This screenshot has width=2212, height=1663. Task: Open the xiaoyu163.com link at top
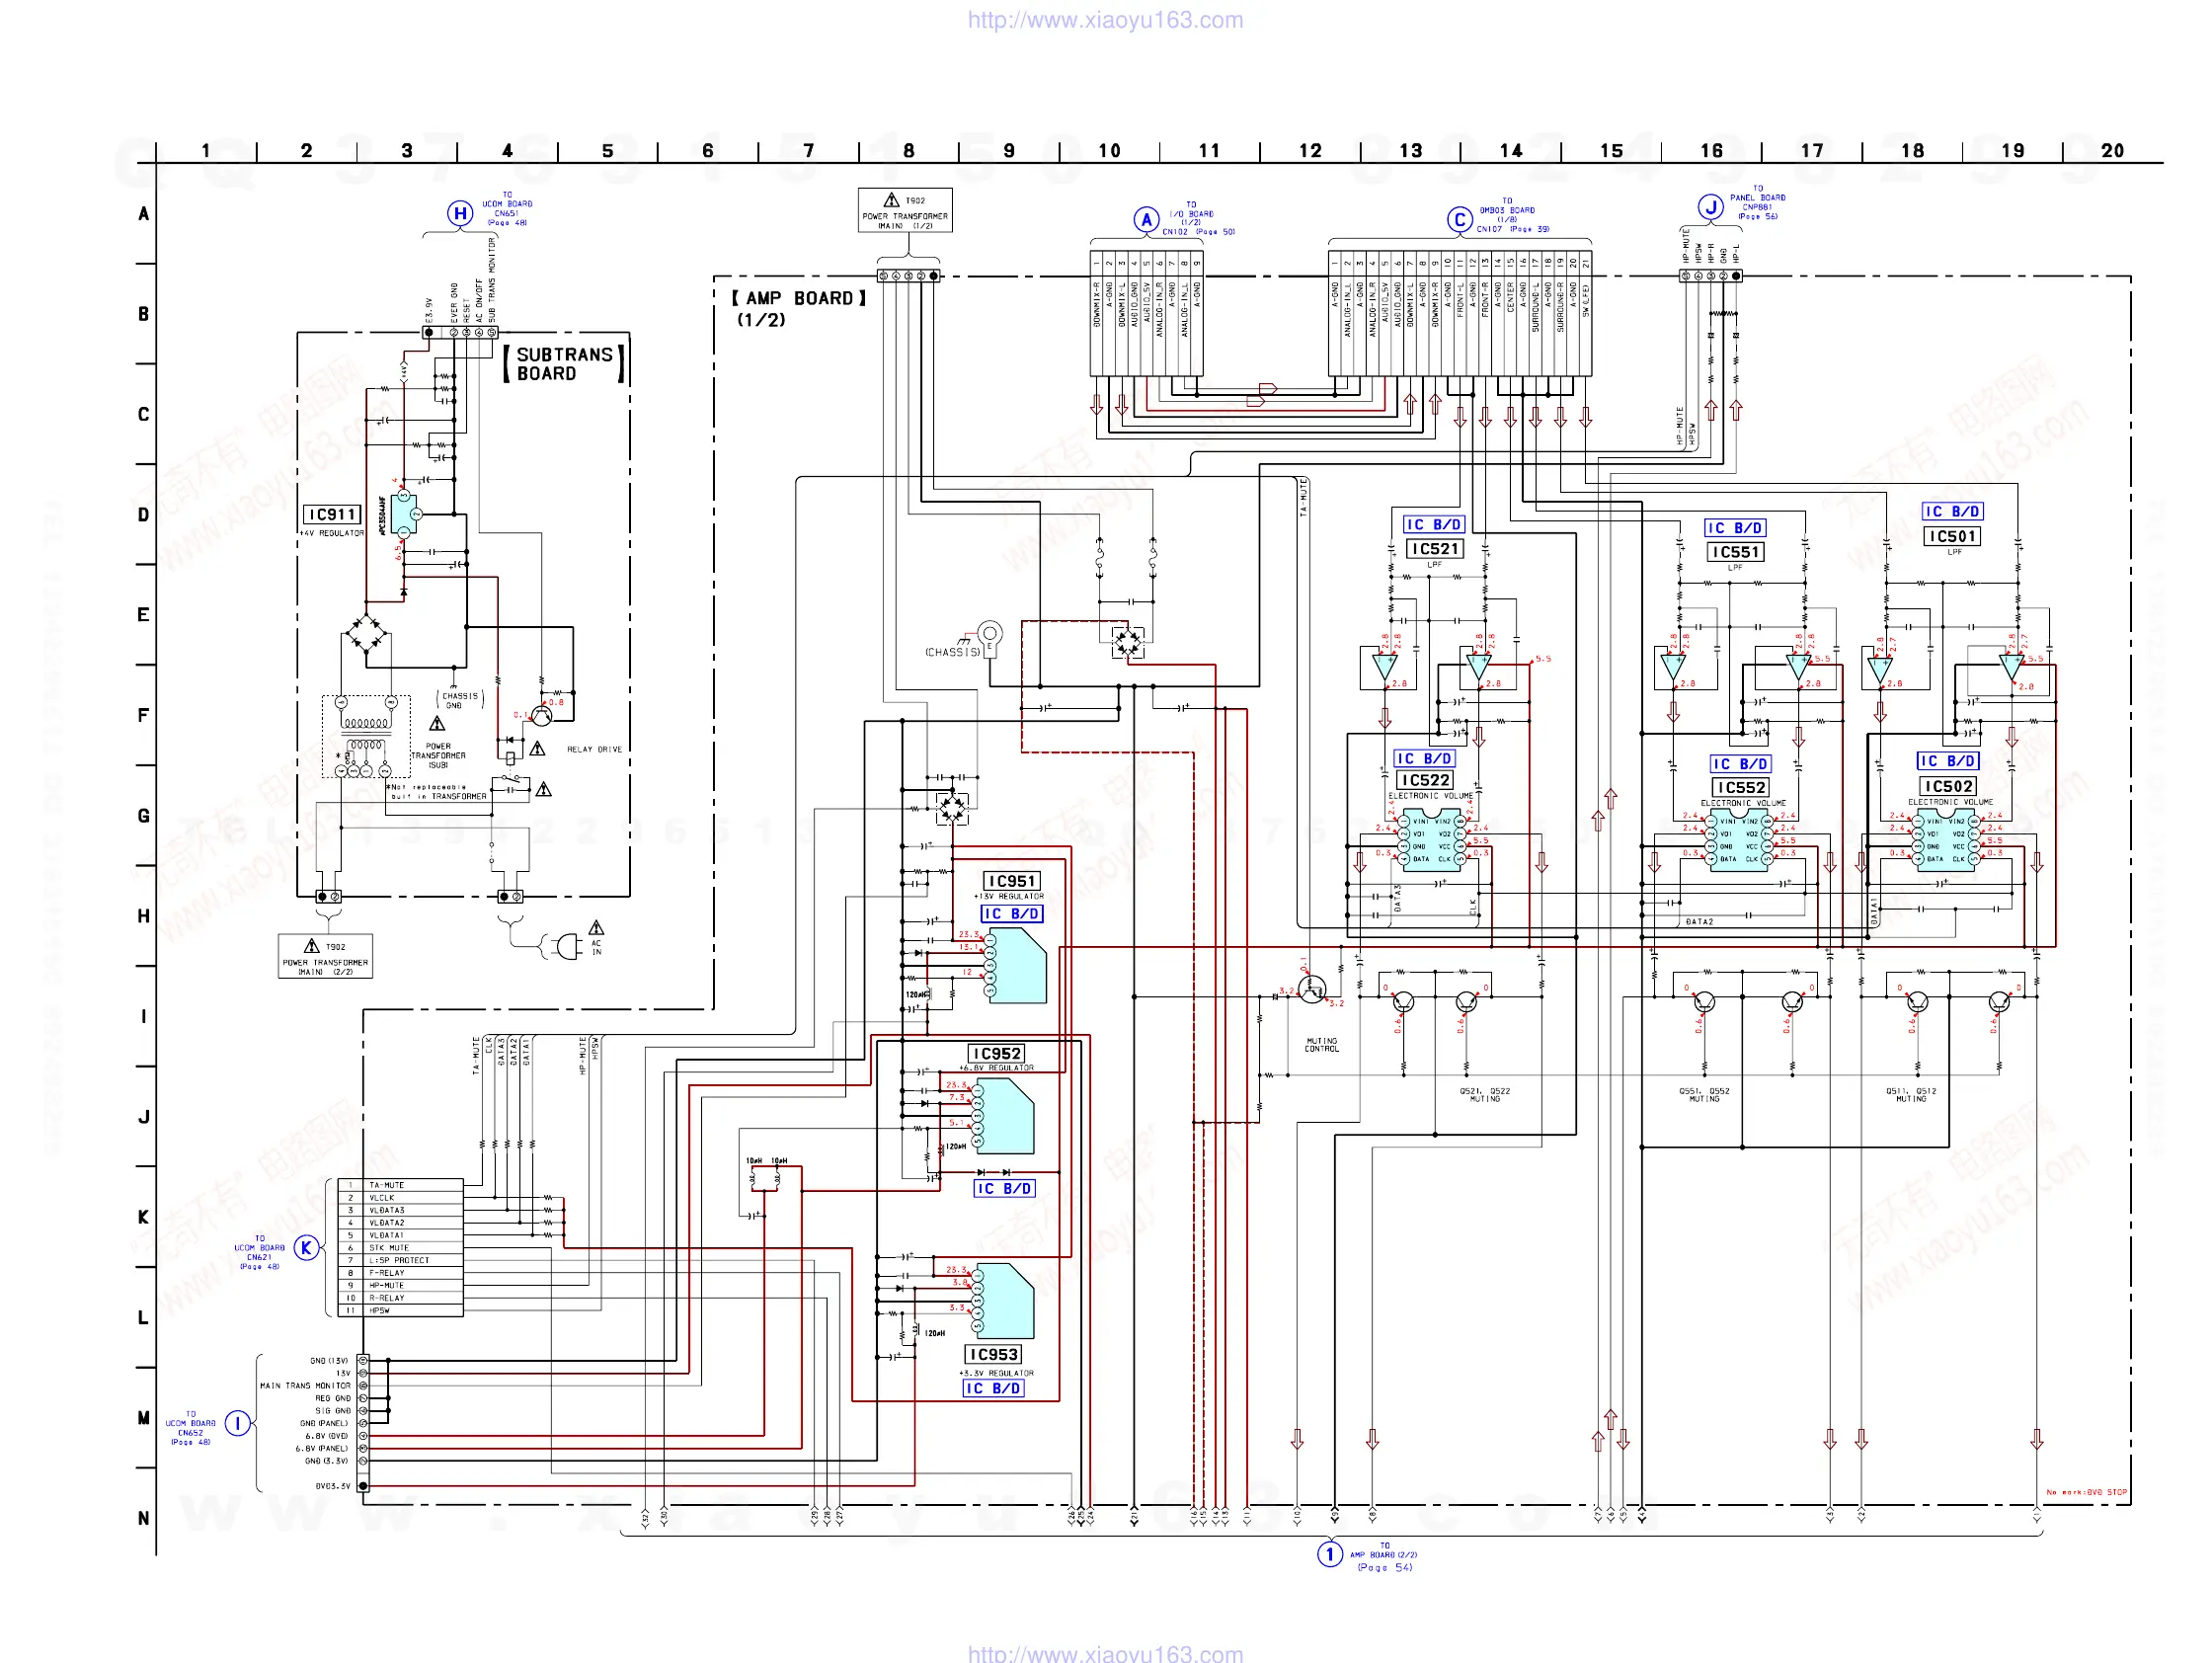click(1105, 20)
